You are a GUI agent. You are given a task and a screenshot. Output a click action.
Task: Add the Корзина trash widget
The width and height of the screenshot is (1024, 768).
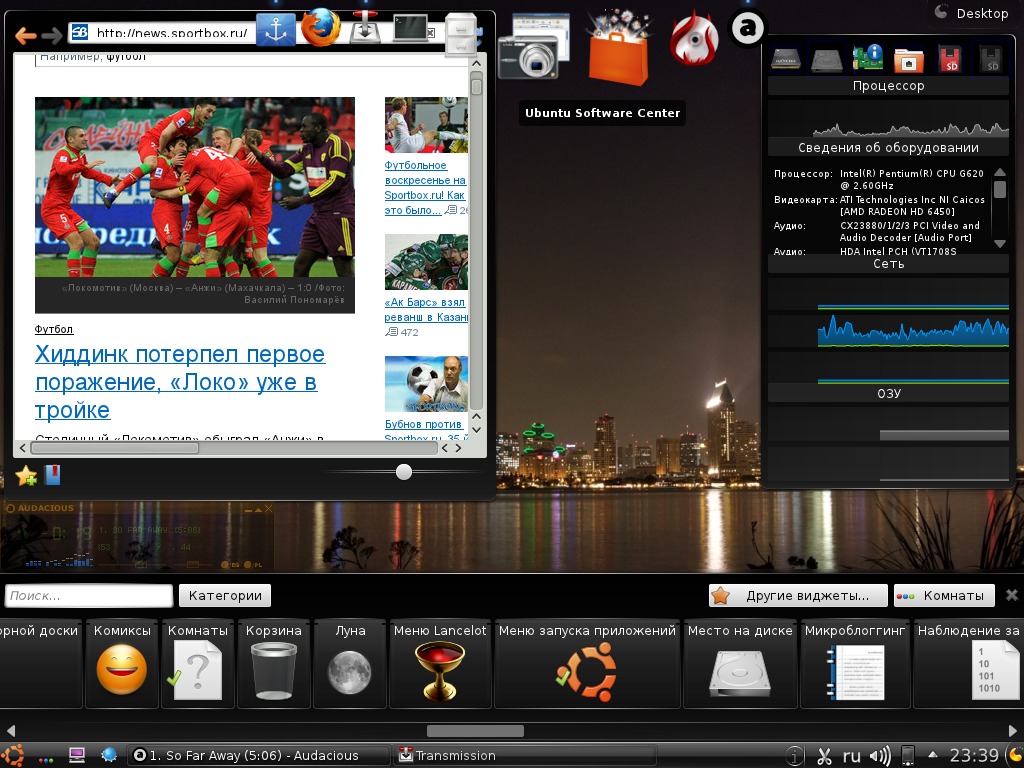click(x=274, y=664)
